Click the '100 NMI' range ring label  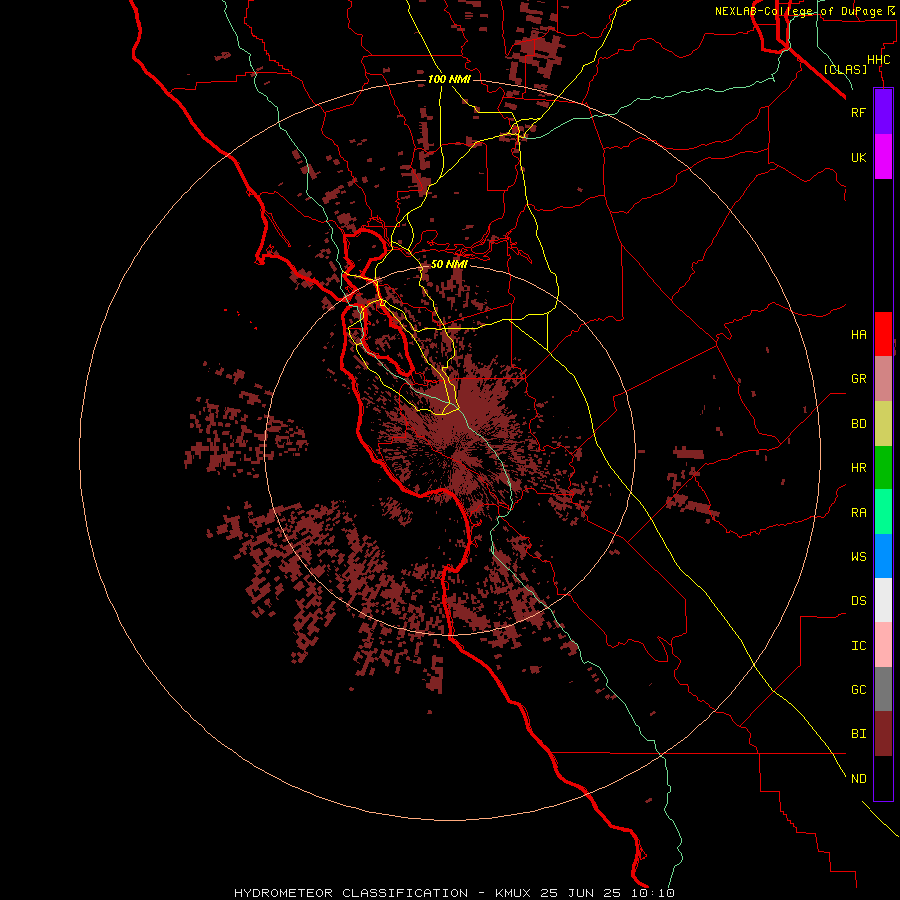point(449,79)
